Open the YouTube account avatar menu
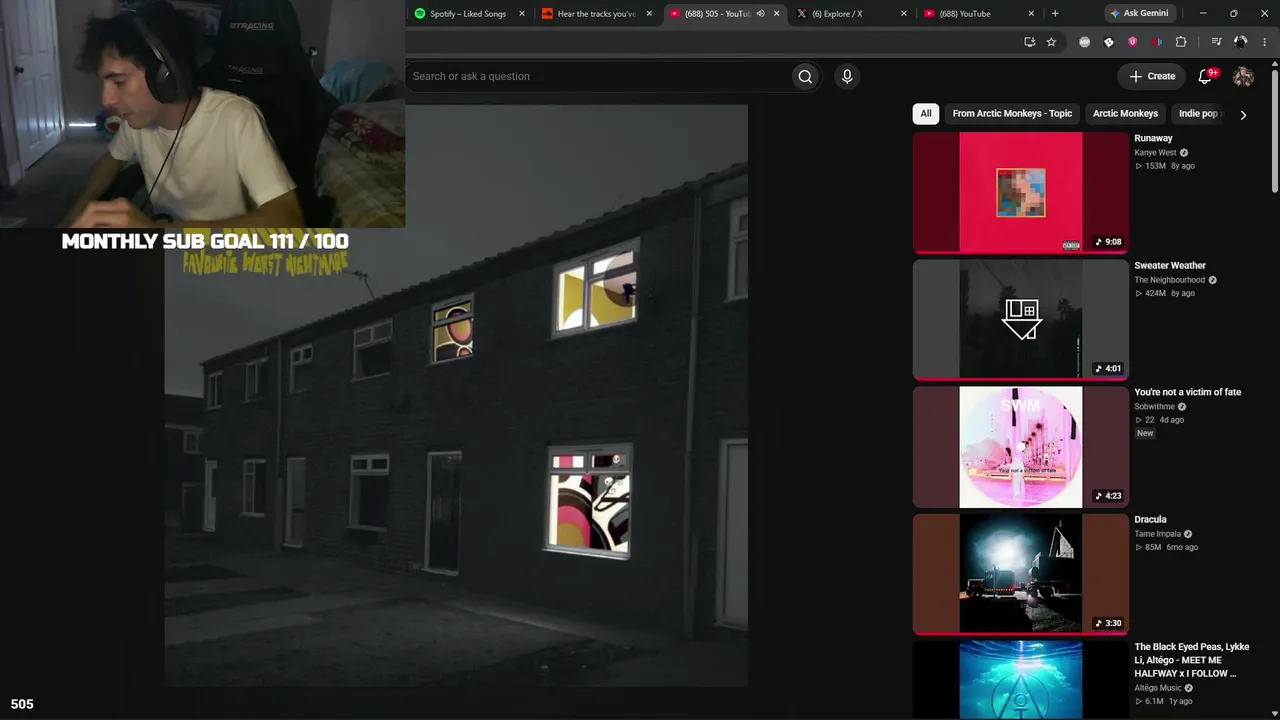This screenshot has width=1280, height=720. (x=1243, y=76)
